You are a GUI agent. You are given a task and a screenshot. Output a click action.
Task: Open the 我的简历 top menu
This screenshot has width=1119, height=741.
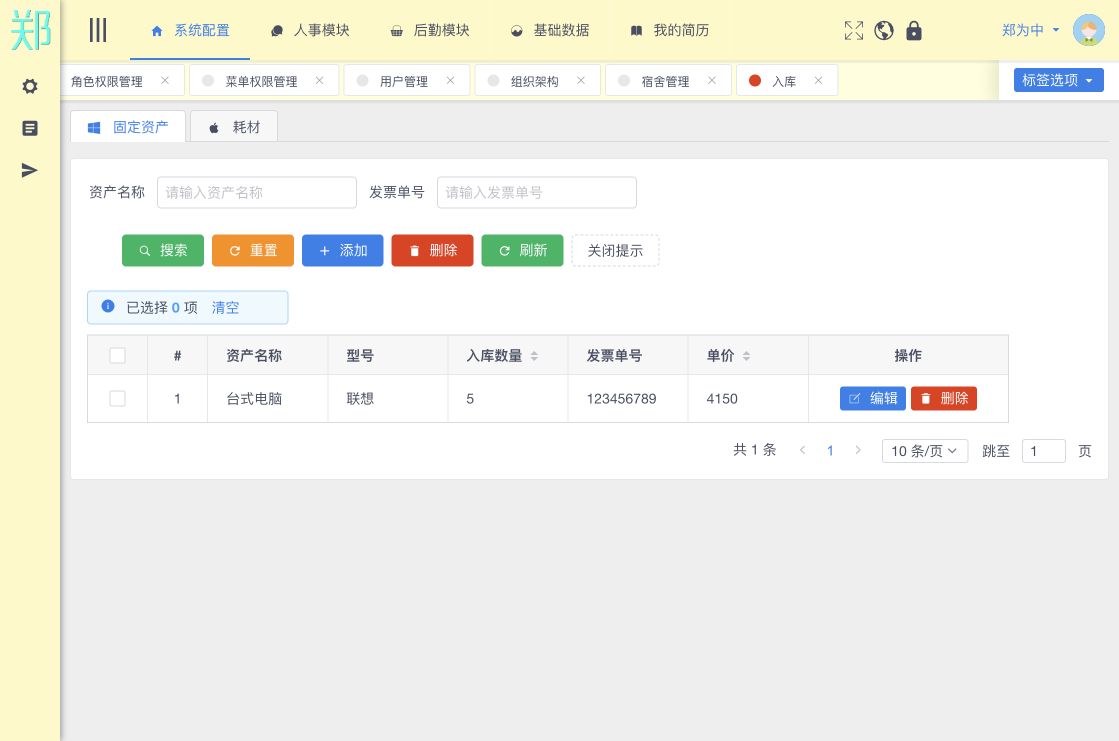tap(670, 30)
